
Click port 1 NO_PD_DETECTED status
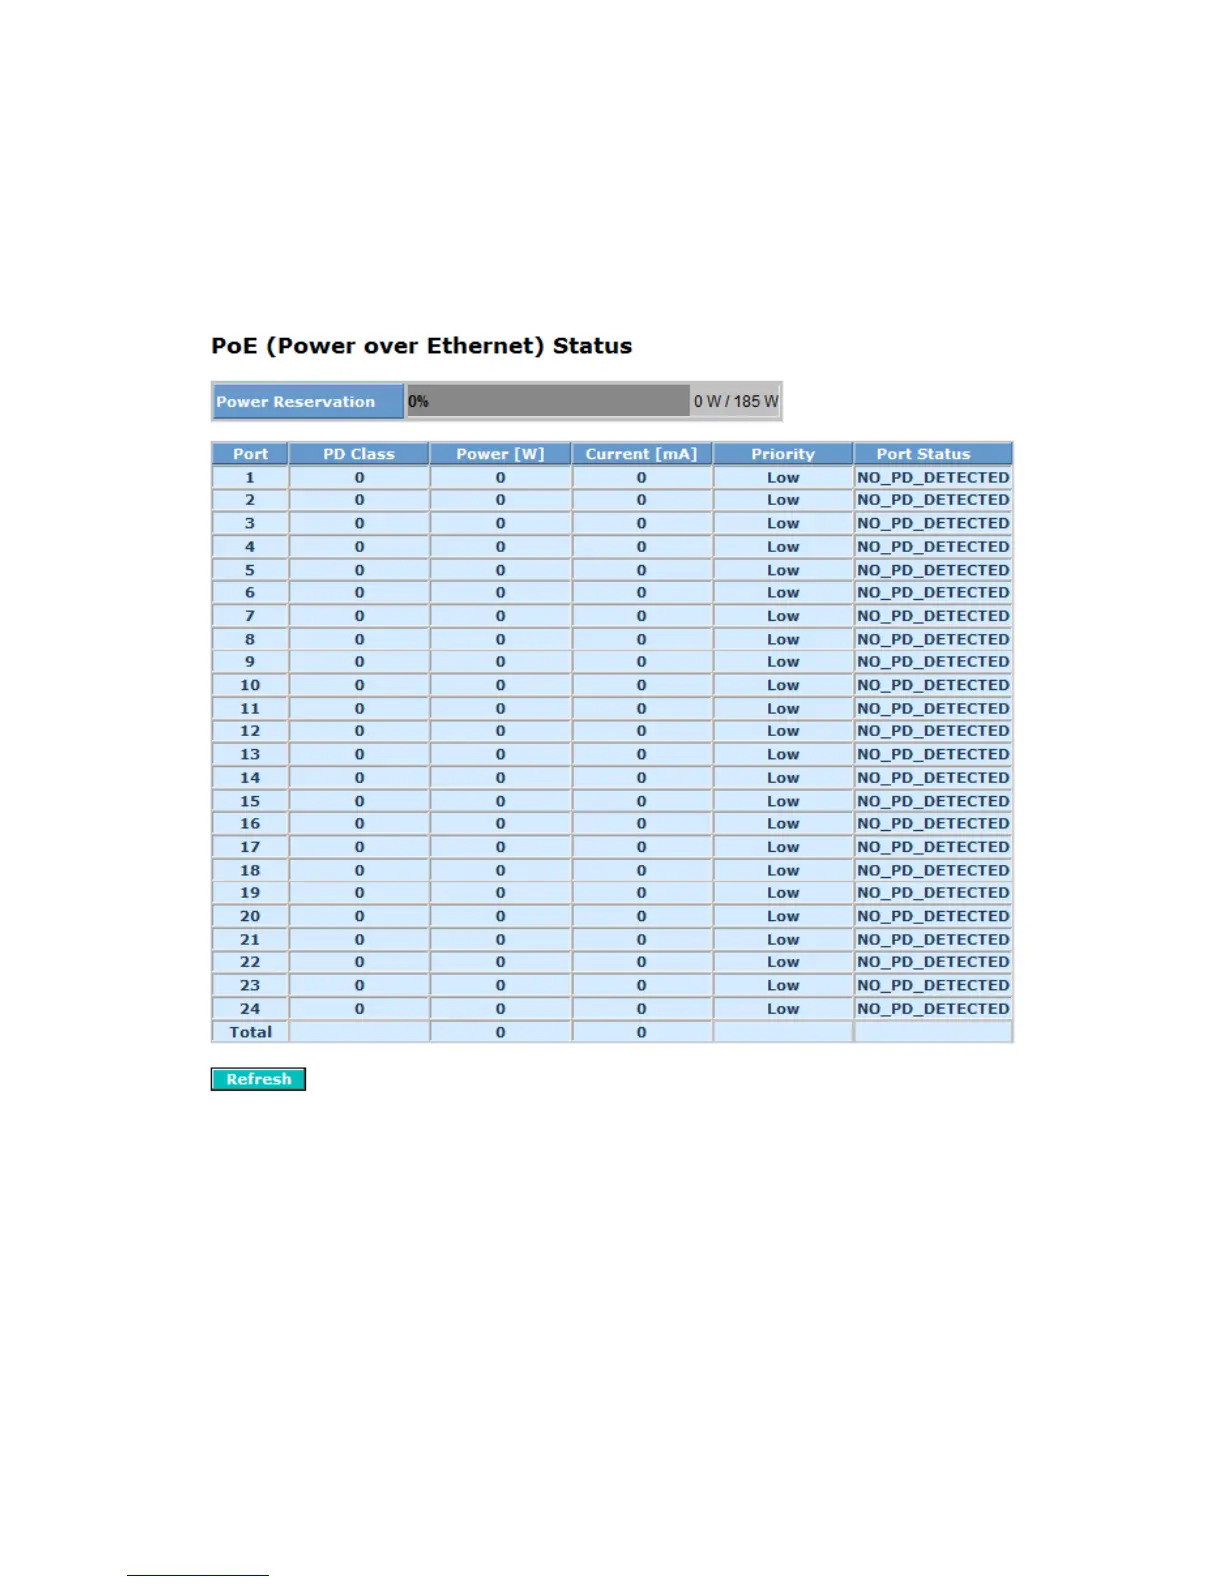(x=933, y=477)
